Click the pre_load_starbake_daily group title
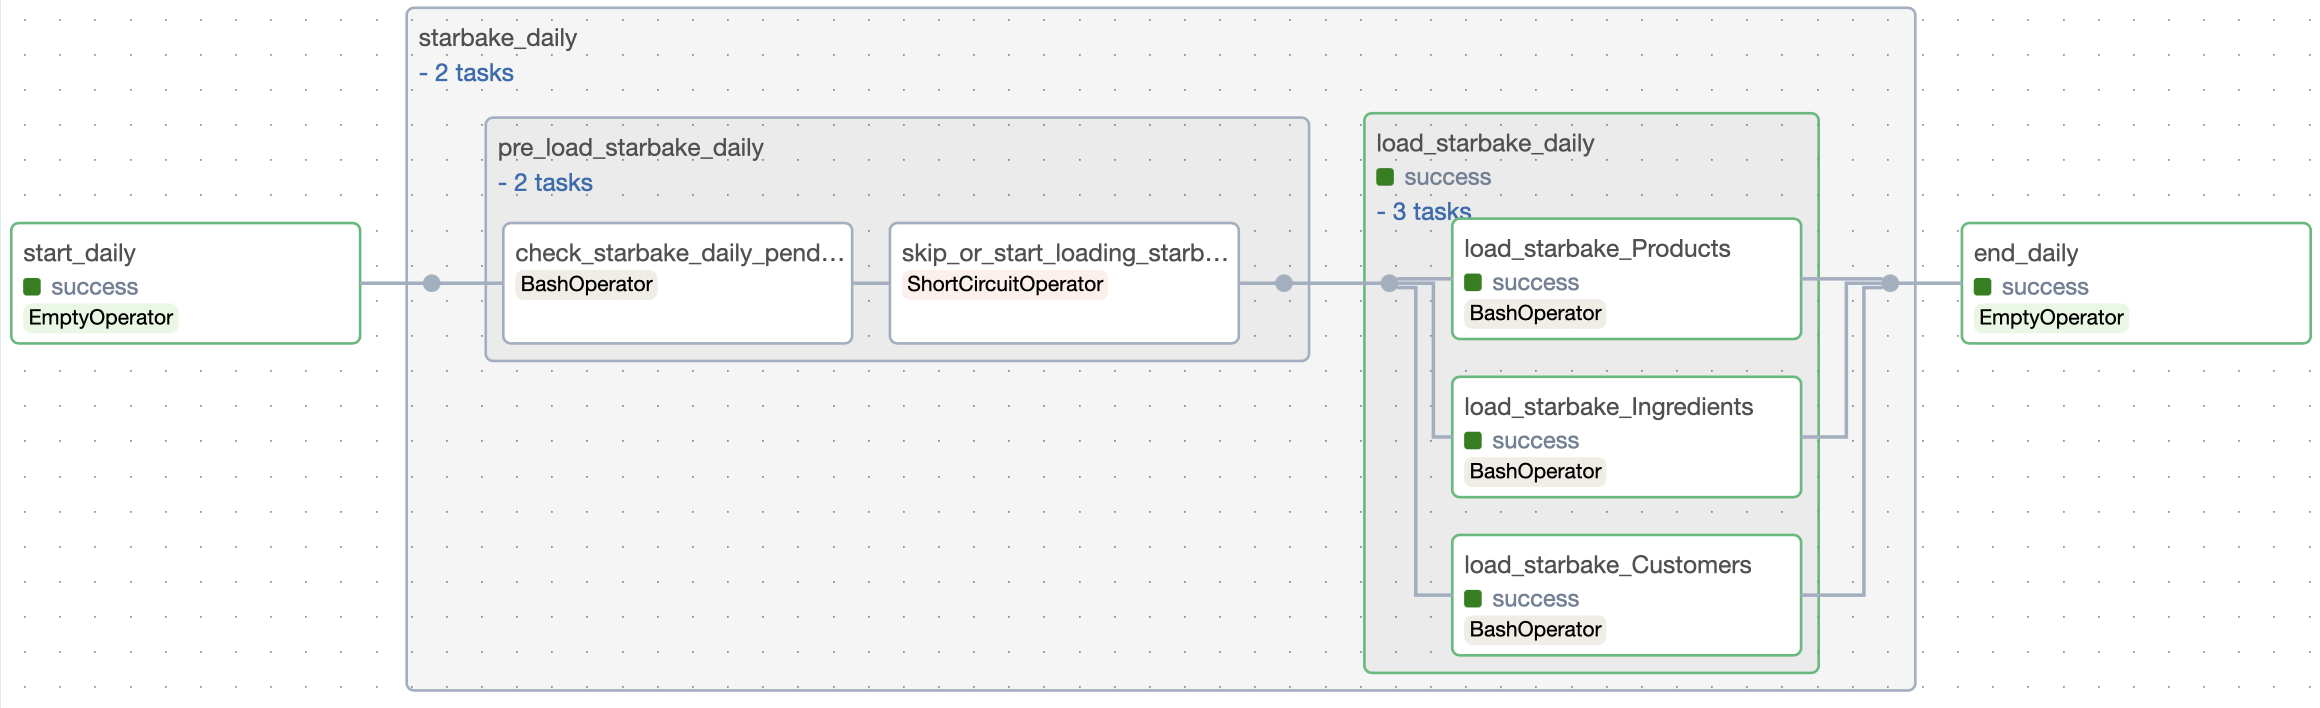The height and width of the screenshot is (708, 2320). (631, 148)
